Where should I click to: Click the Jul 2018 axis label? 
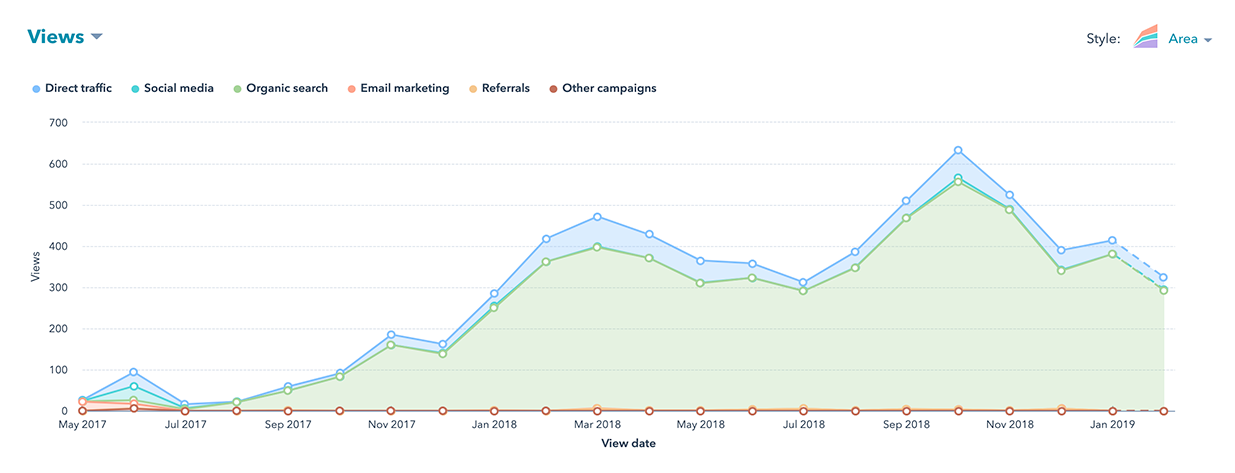[803, 425]
